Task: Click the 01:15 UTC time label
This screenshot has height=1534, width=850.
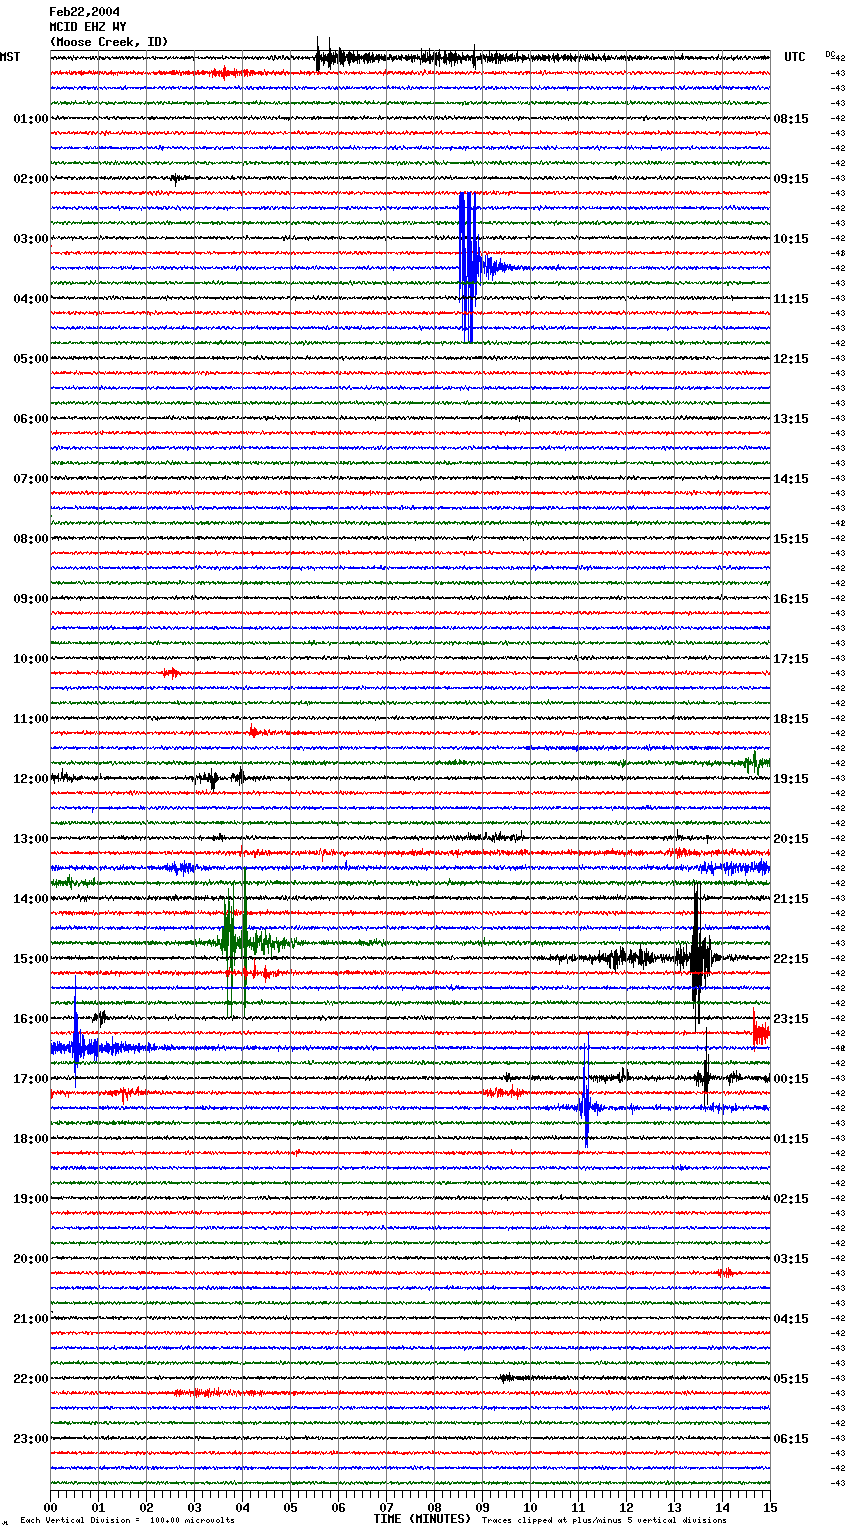Action: [791, 1139]
